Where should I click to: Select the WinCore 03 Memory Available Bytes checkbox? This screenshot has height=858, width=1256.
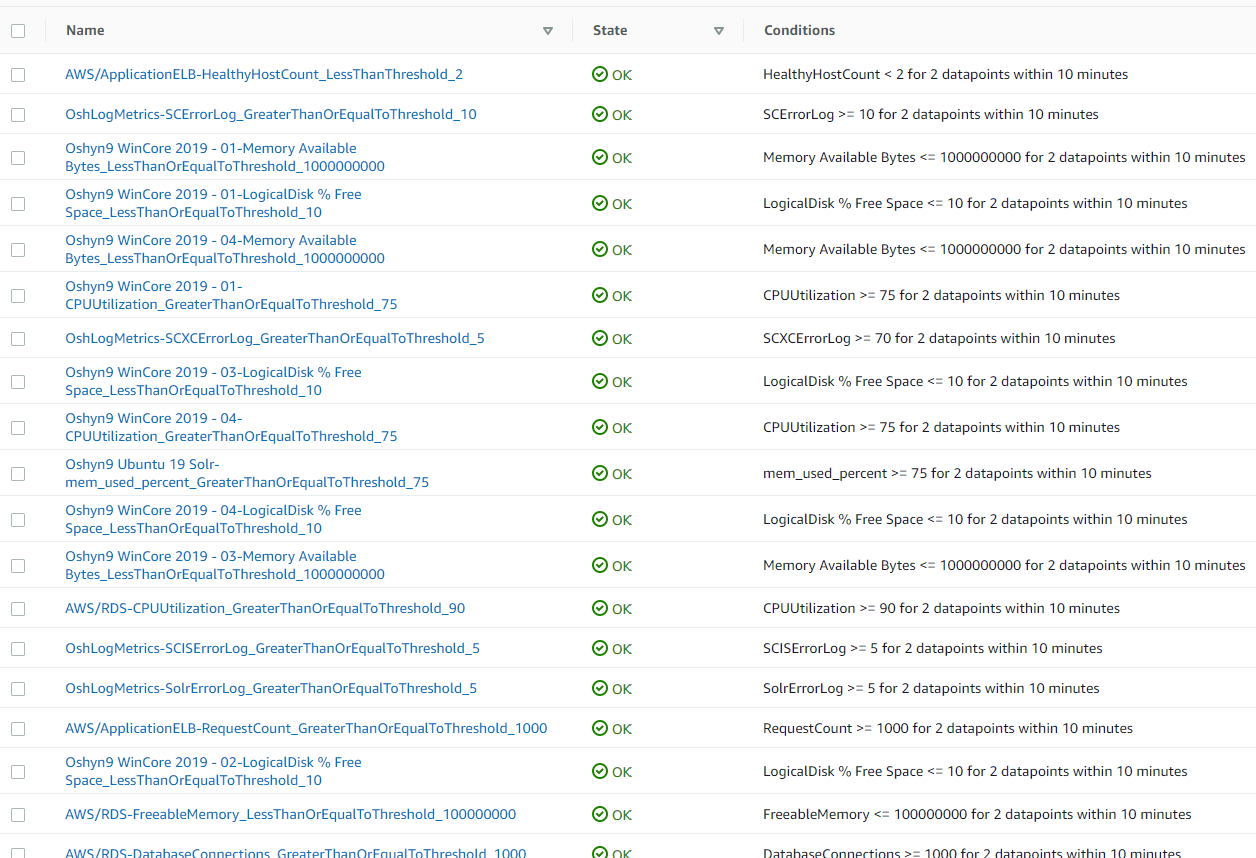tap(18, 566)
